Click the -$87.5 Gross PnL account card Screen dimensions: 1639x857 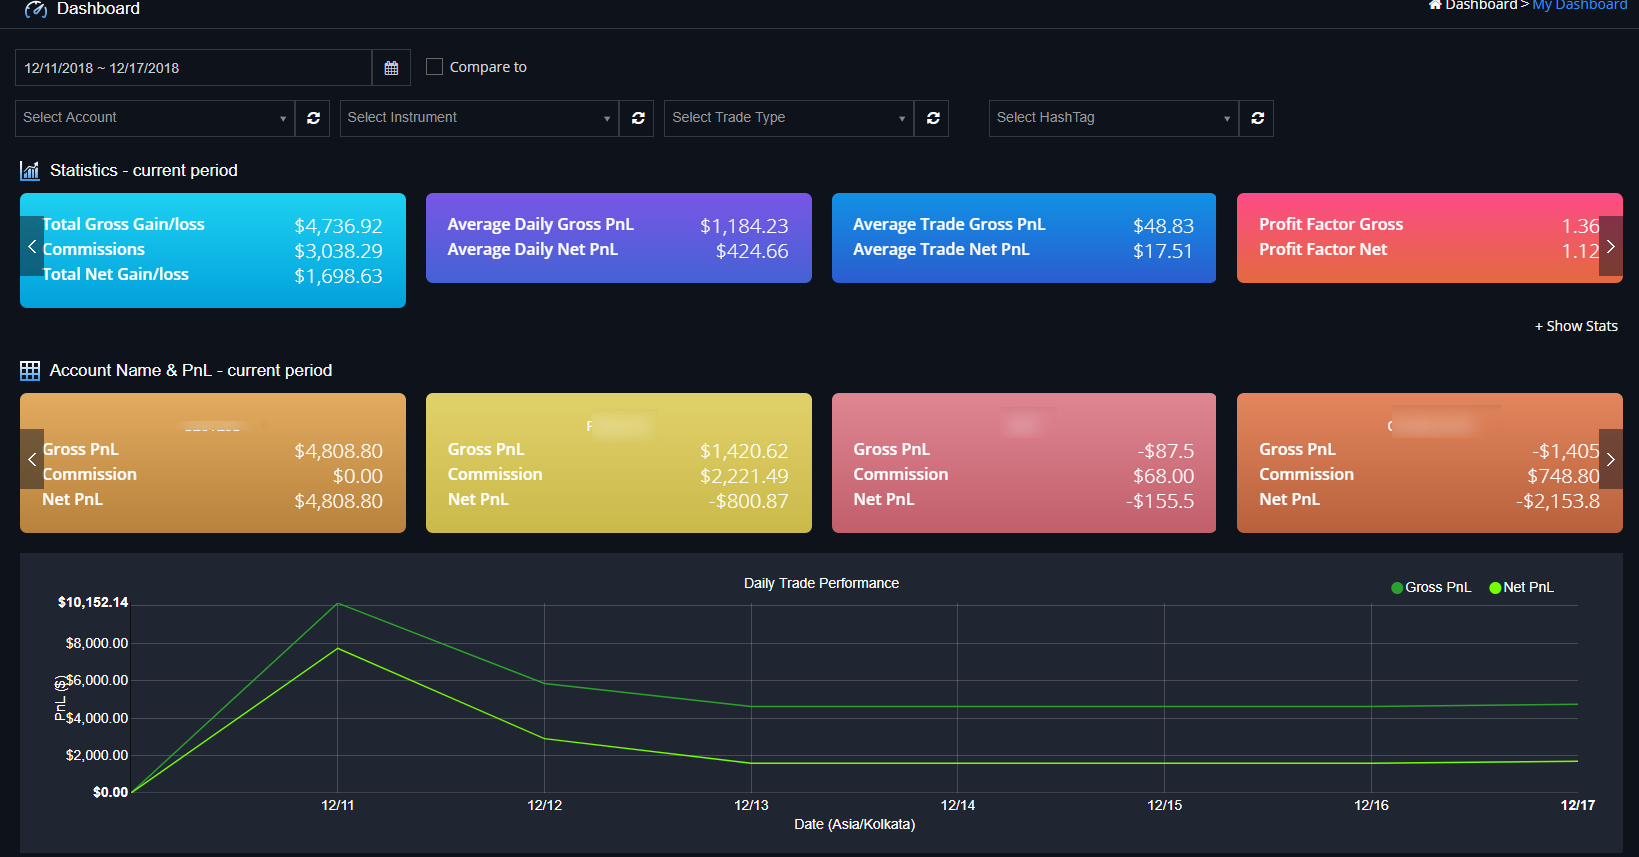point(1024,463)
